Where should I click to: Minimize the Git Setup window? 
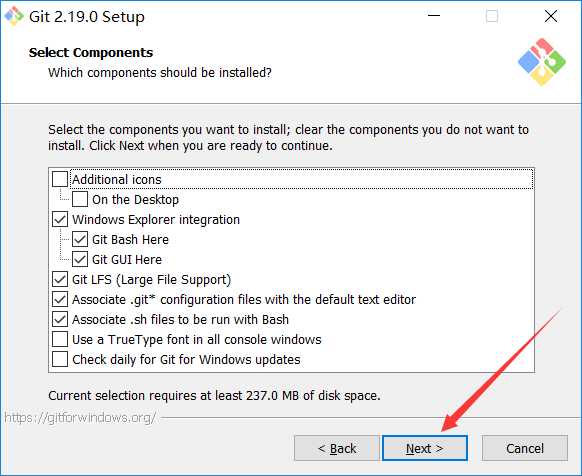tap(434, 16)
